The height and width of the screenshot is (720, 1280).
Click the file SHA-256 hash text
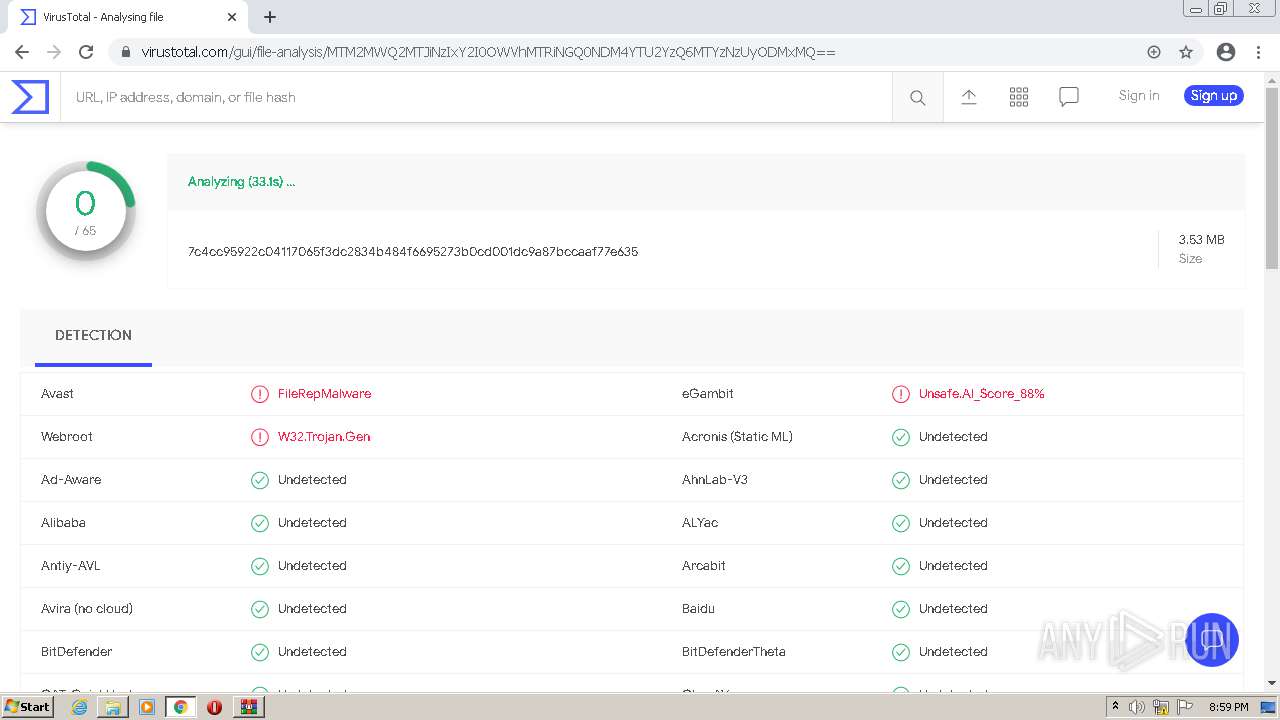coord(413,252)
